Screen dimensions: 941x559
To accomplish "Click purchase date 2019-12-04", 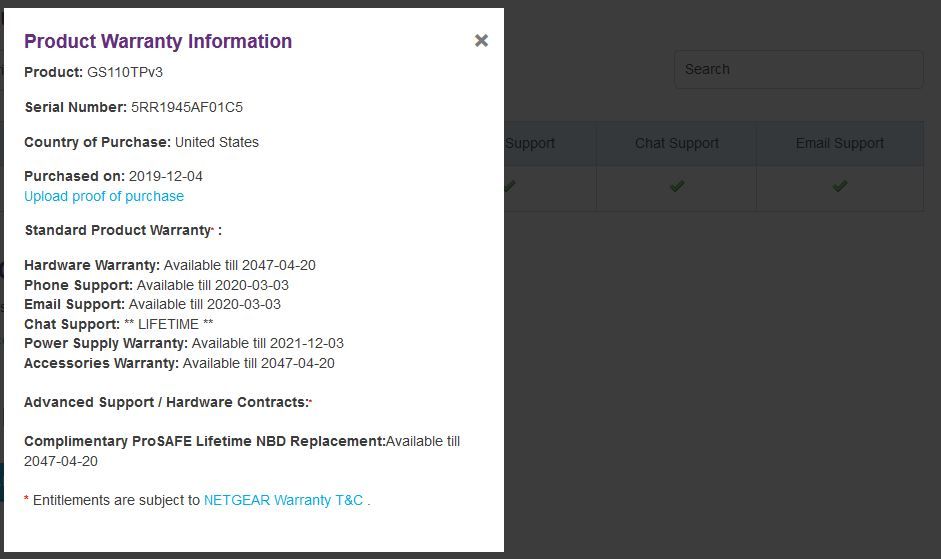I will [x=166, y=177].
